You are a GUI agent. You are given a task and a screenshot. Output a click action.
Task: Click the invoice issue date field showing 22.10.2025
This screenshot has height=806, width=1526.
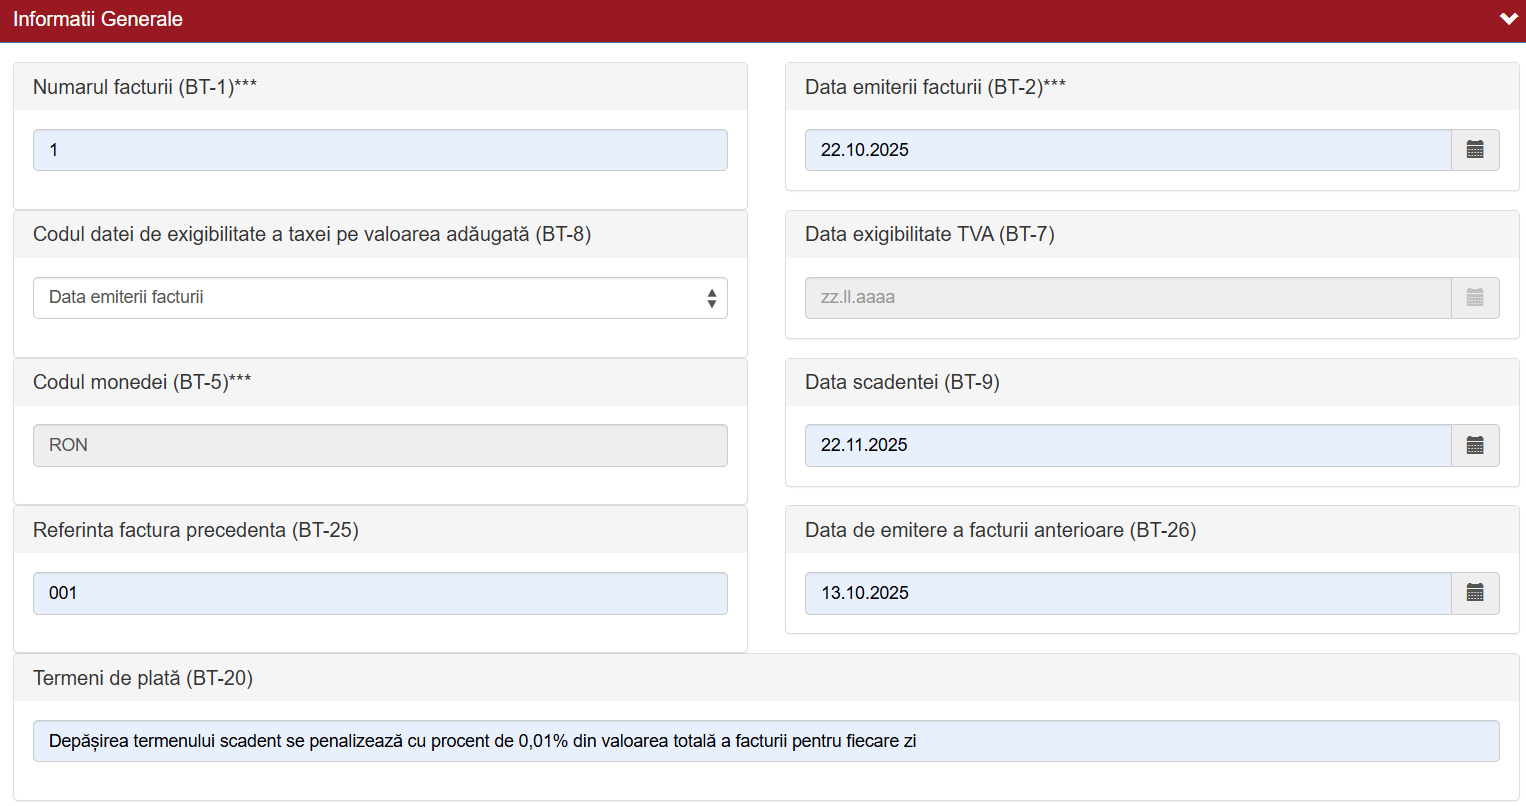coord(1127,150)
